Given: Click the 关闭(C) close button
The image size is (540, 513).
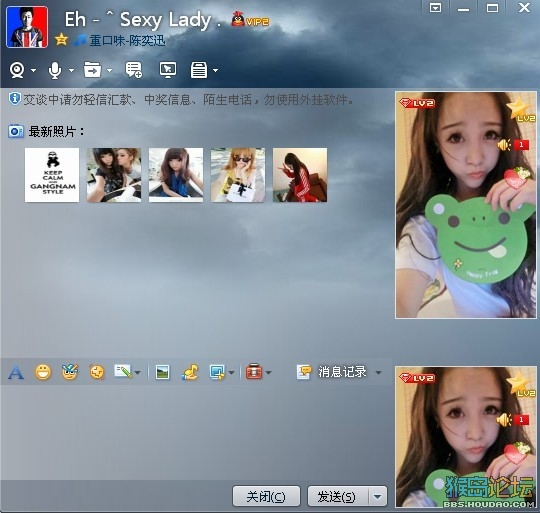Looking at the screenshot, I should (266, 496).
